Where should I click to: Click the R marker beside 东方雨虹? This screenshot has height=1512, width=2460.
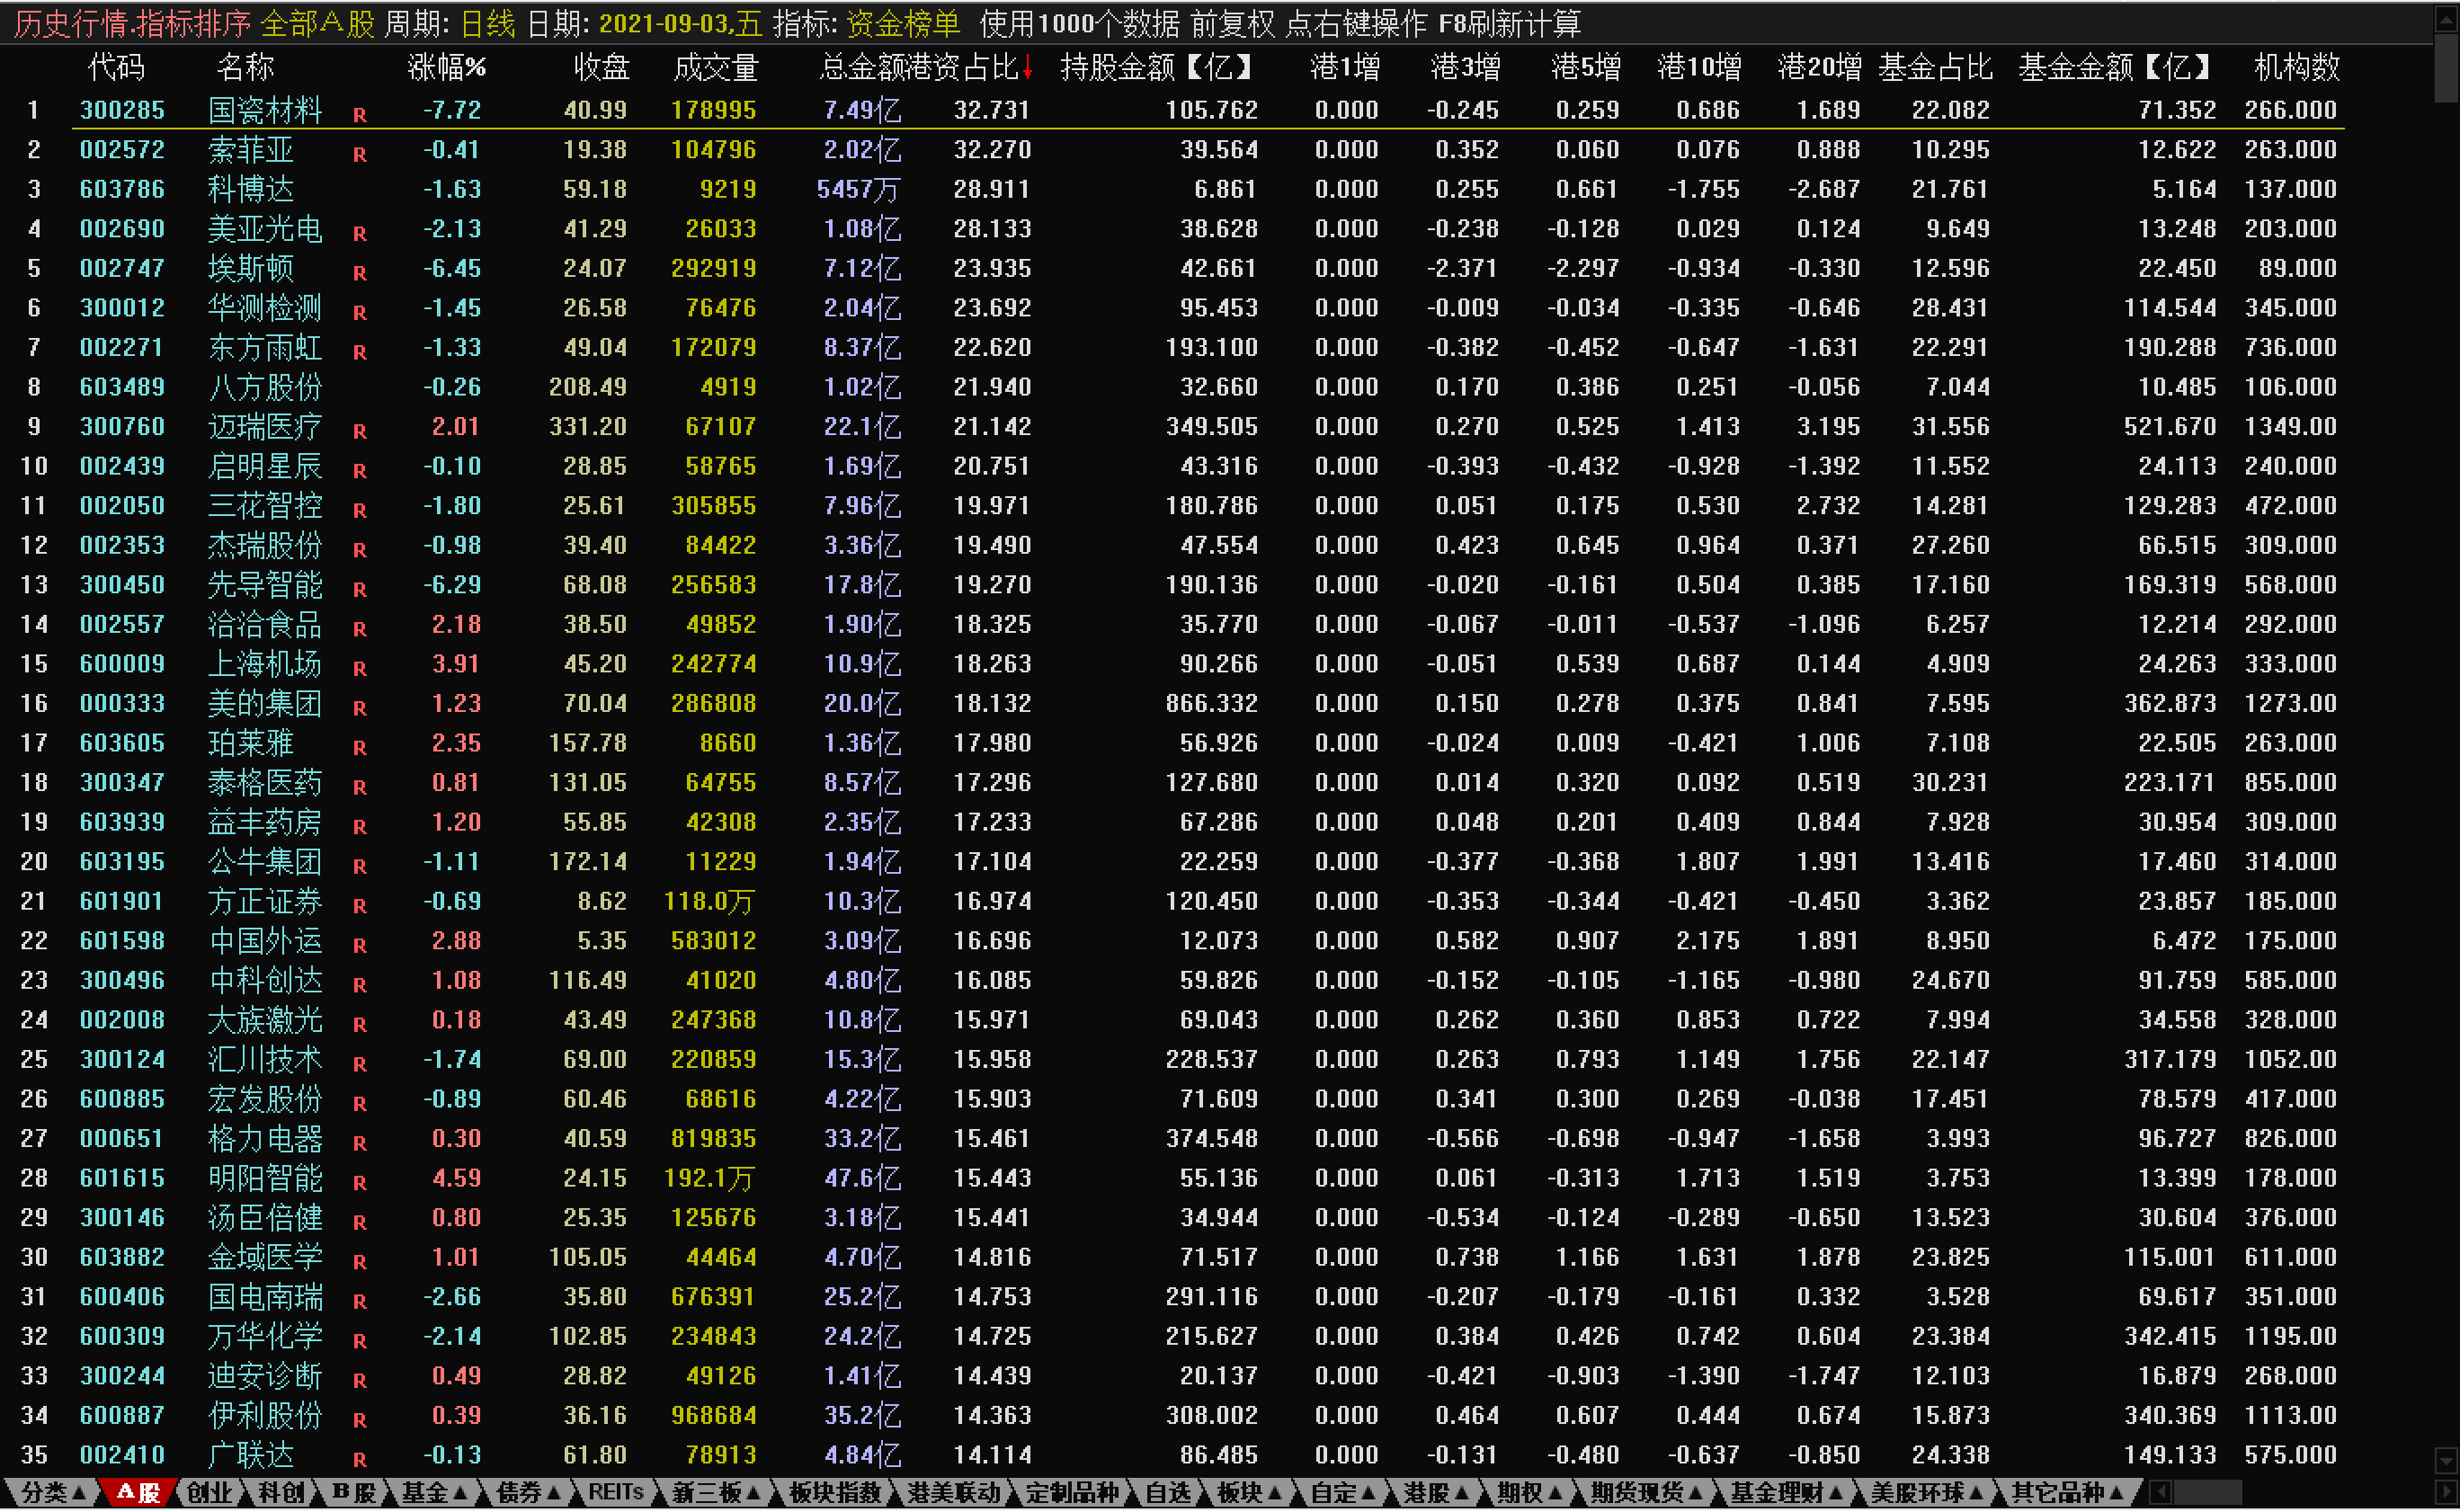click(x=360, y=352)
